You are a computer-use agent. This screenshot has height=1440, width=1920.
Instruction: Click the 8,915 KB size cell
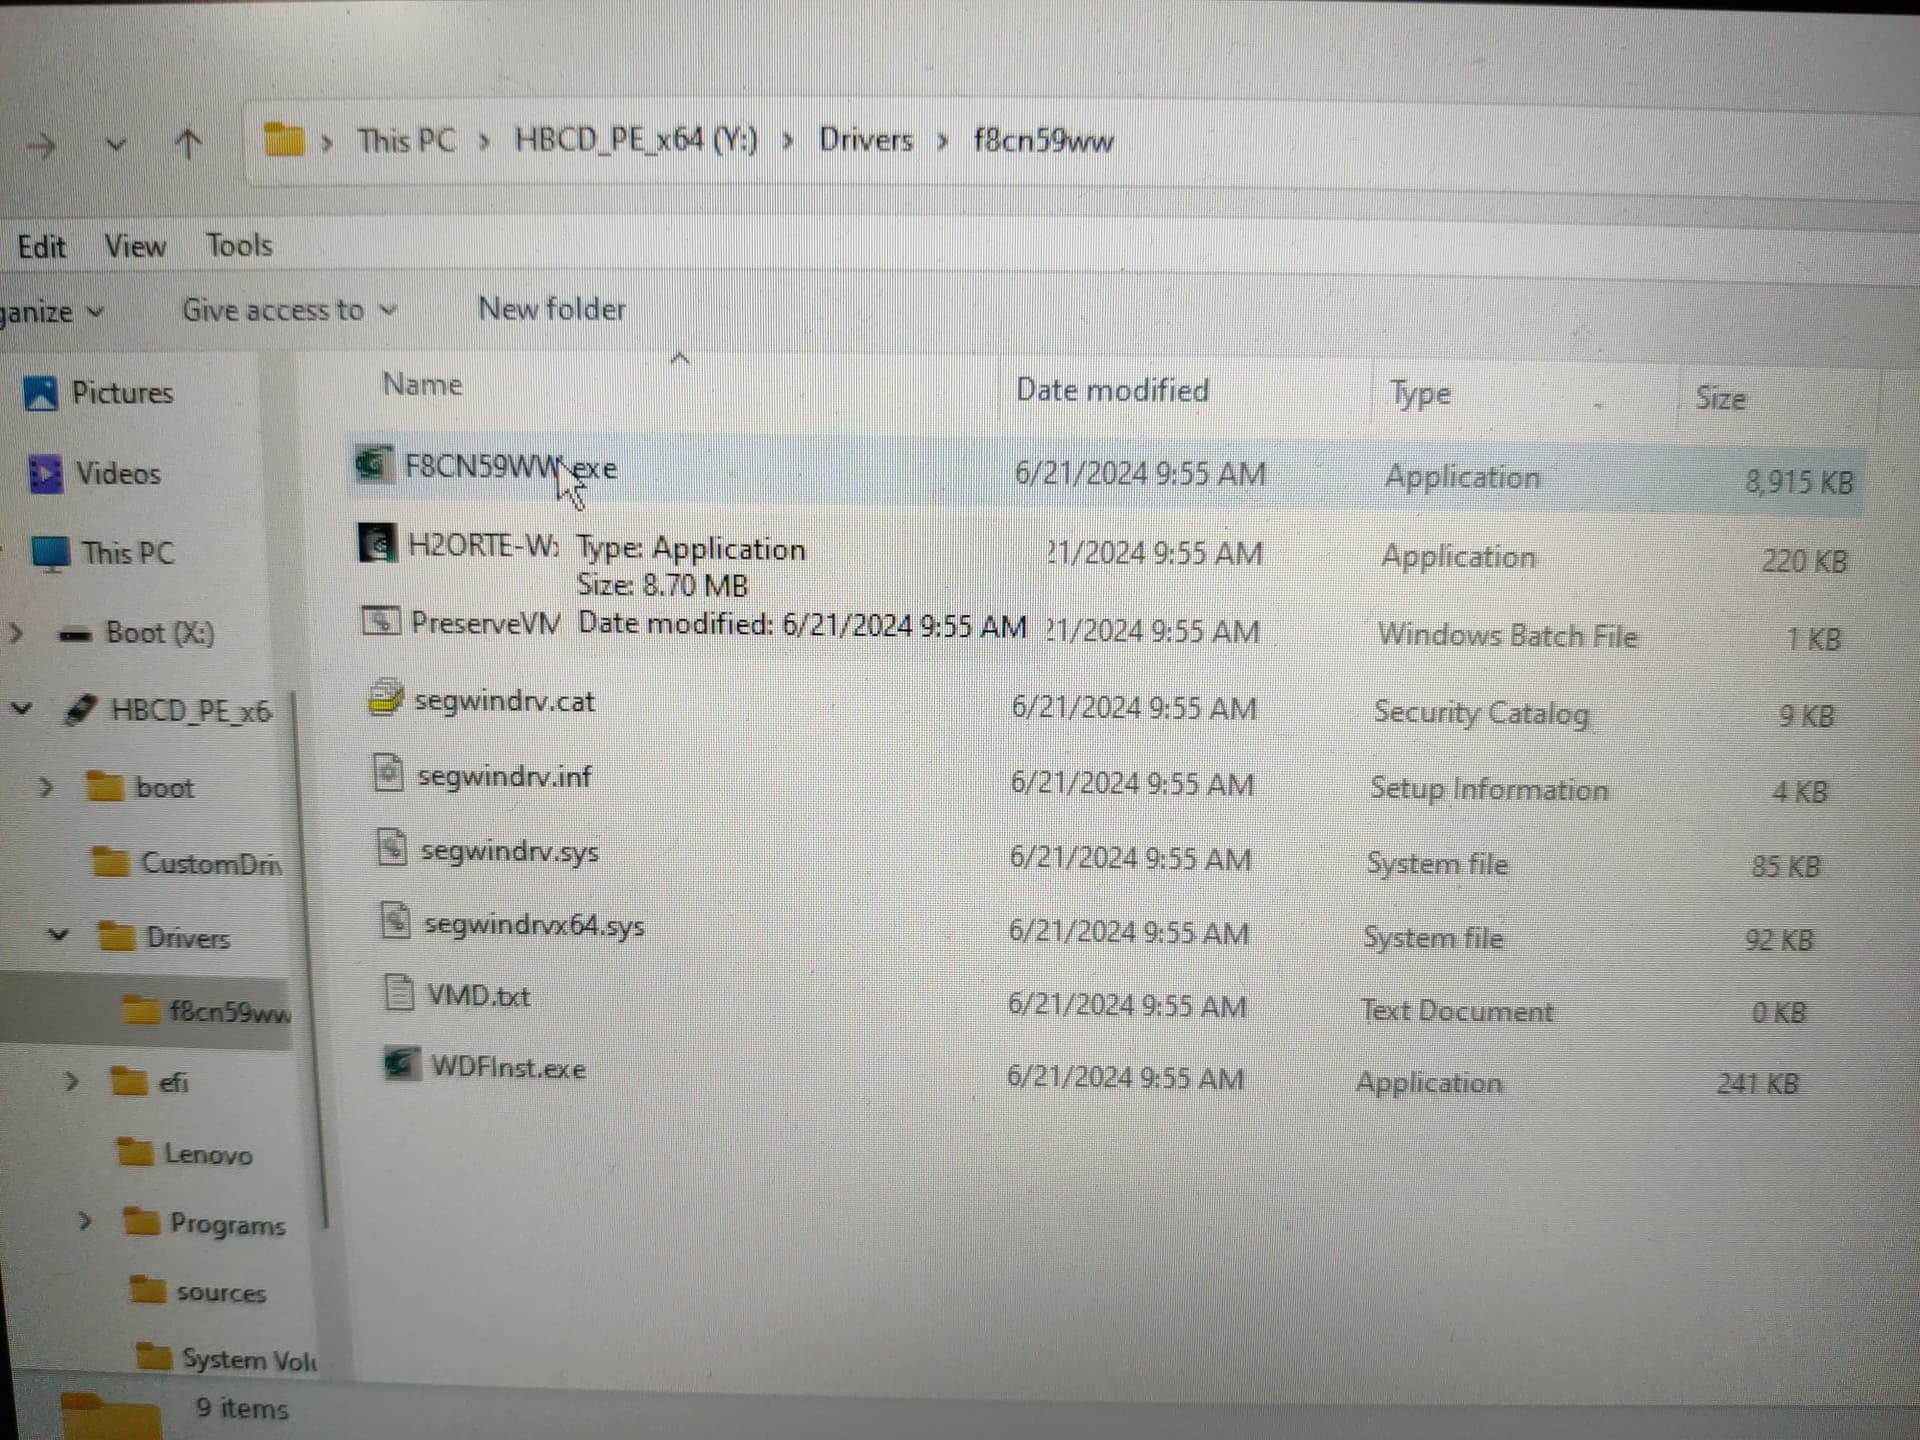[x=1798, y=482]
